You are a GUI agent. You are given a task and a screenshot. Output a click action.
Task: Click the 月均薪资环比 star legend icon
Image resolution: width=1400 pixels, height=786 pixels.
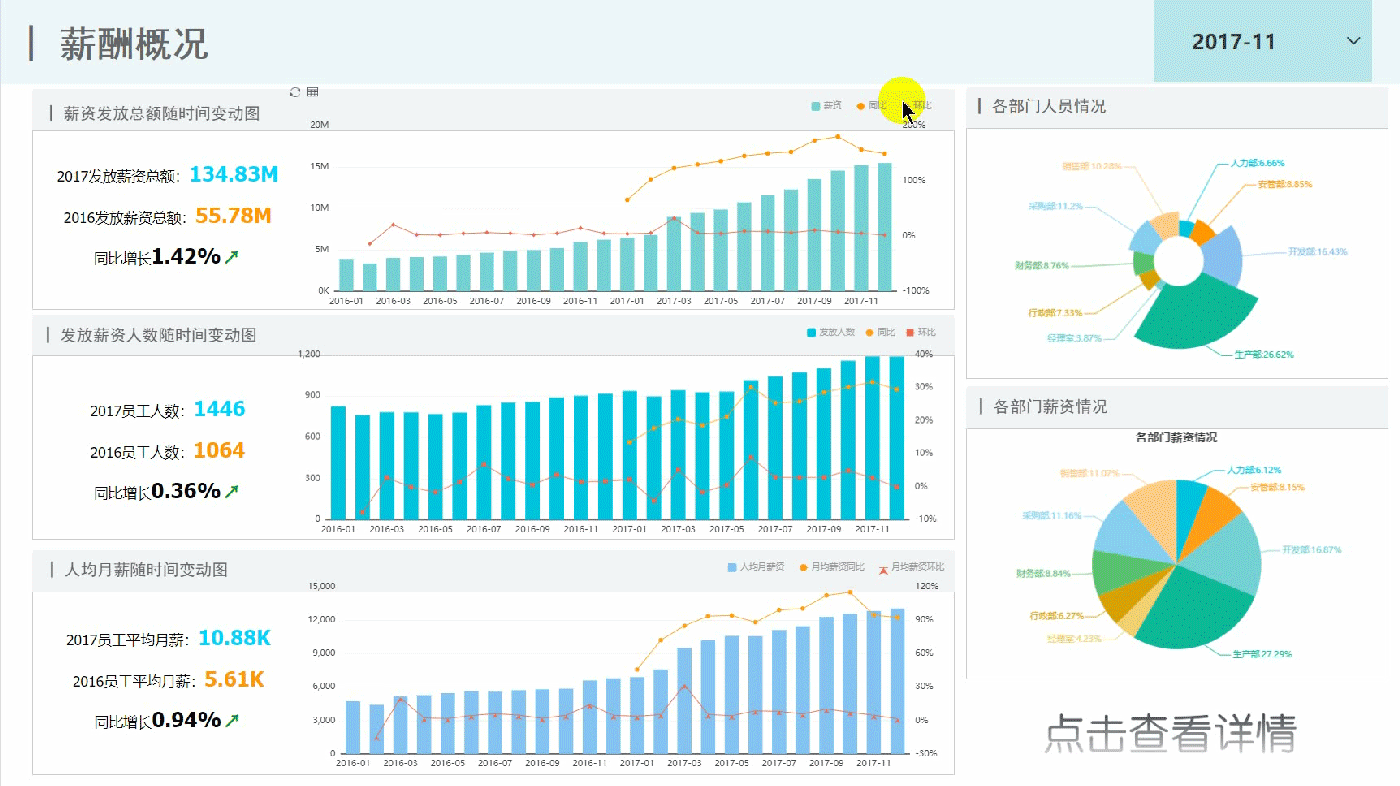tap(883, 568)
